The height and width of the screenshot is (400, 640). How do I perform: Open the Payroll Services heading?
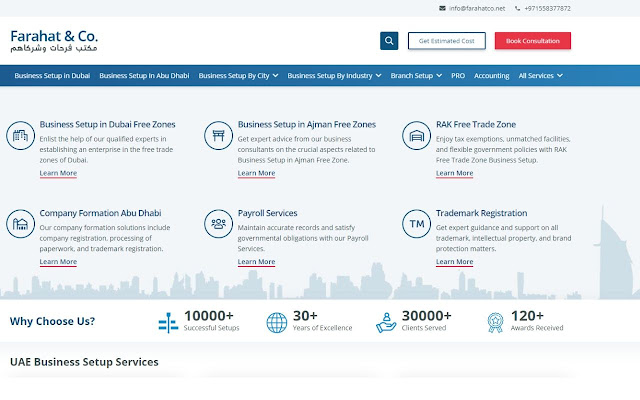[x=267, y=213]
